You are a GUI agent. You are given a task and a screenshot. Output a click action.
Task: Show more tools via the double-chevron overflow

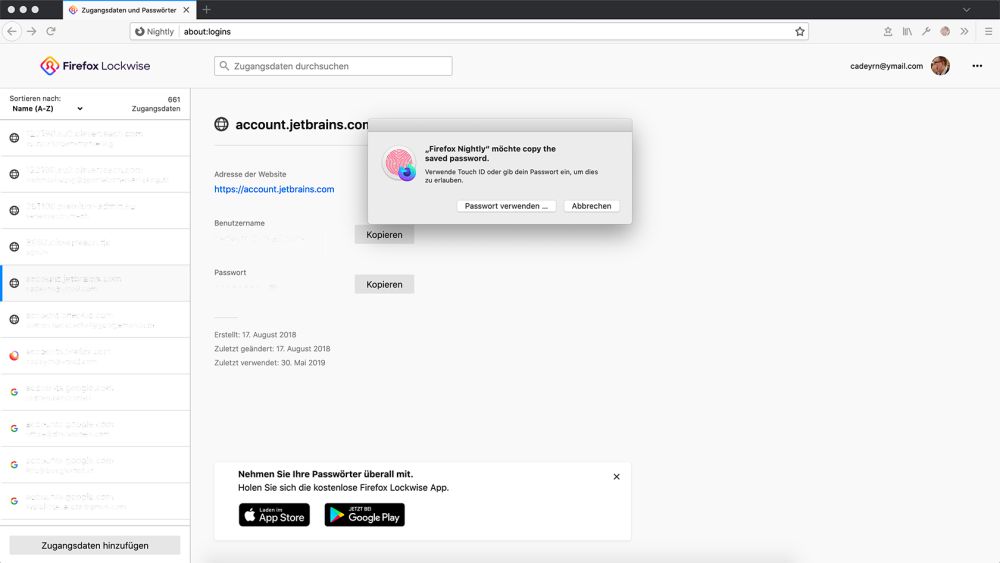[x=964, y=31]
